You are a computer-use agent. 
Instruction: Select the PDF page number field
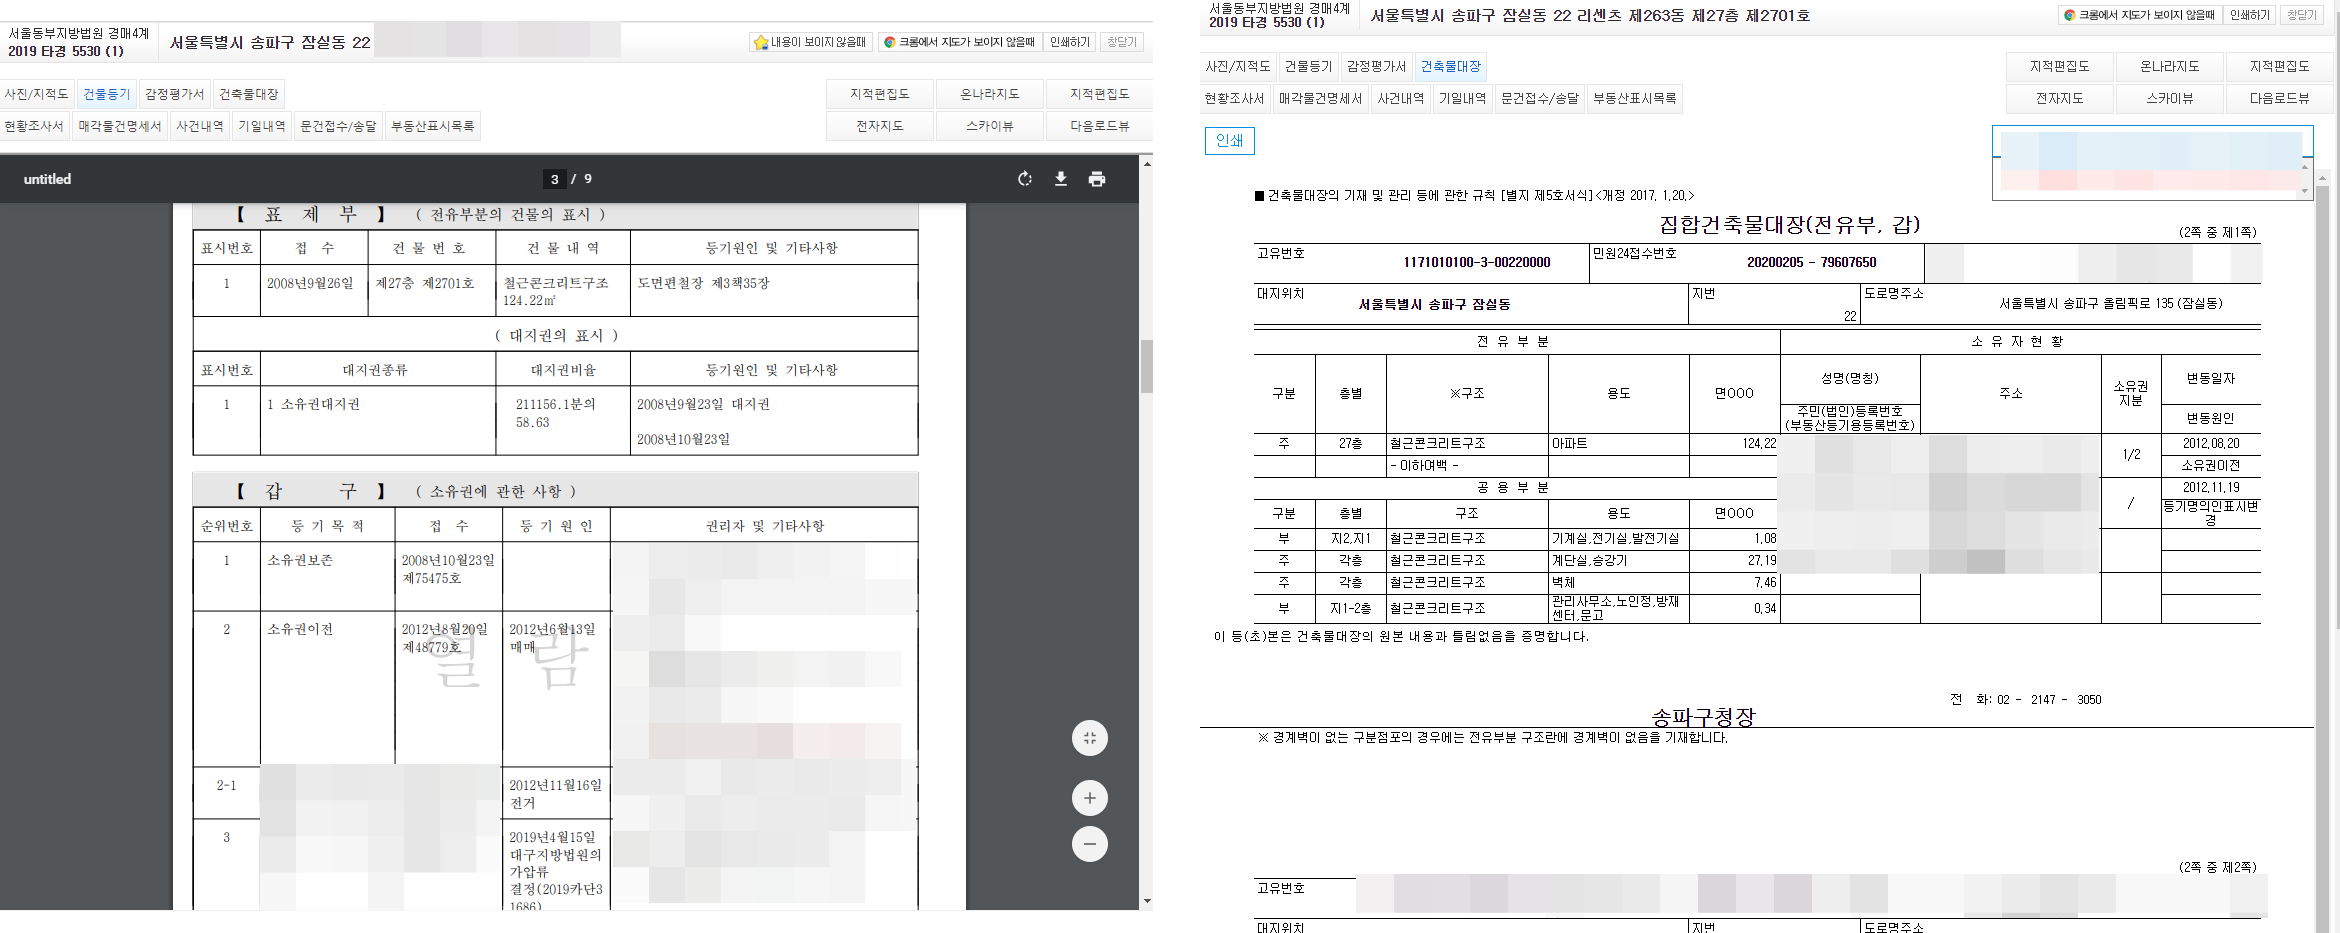tap(555, 179)
